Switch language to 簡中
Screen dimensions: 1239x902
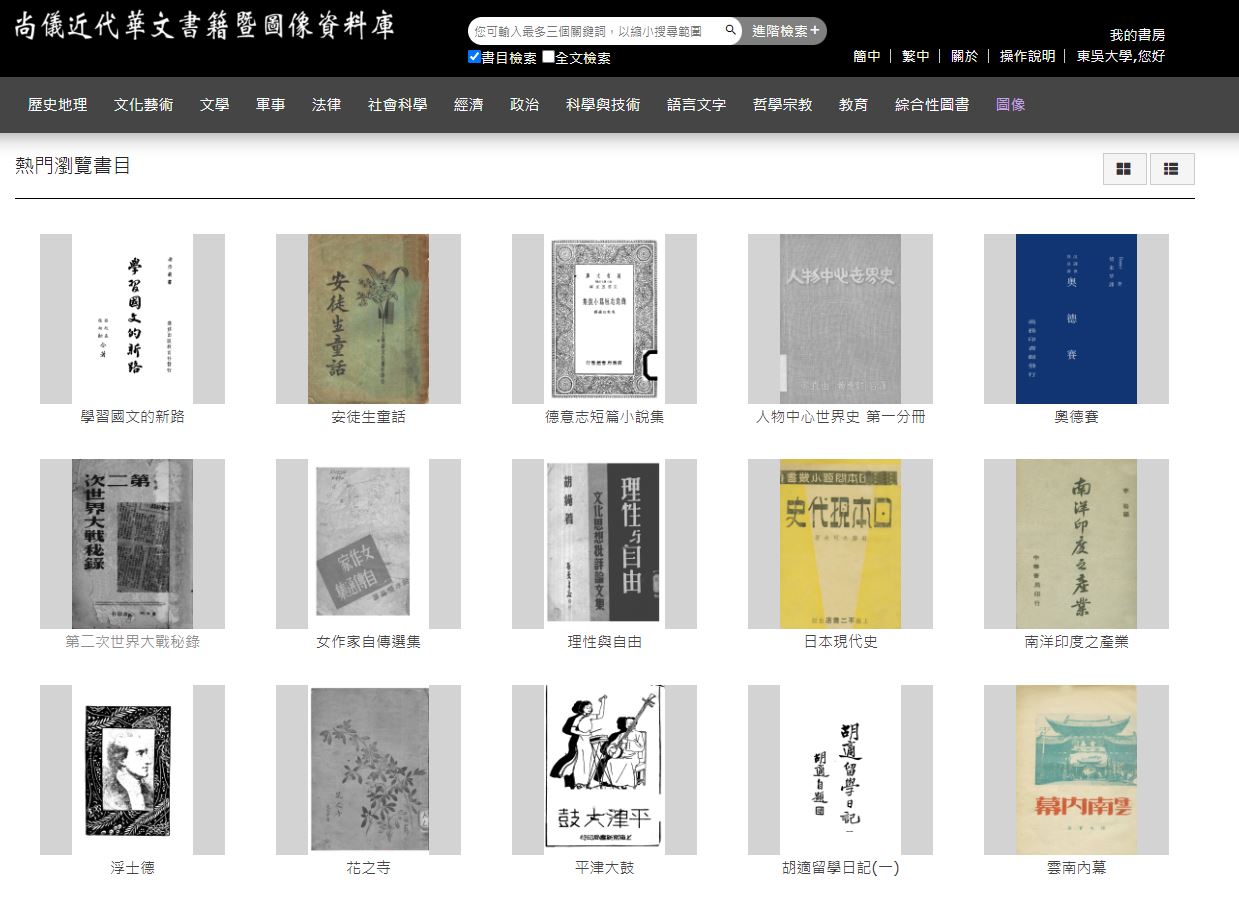(x=866, y=56)
